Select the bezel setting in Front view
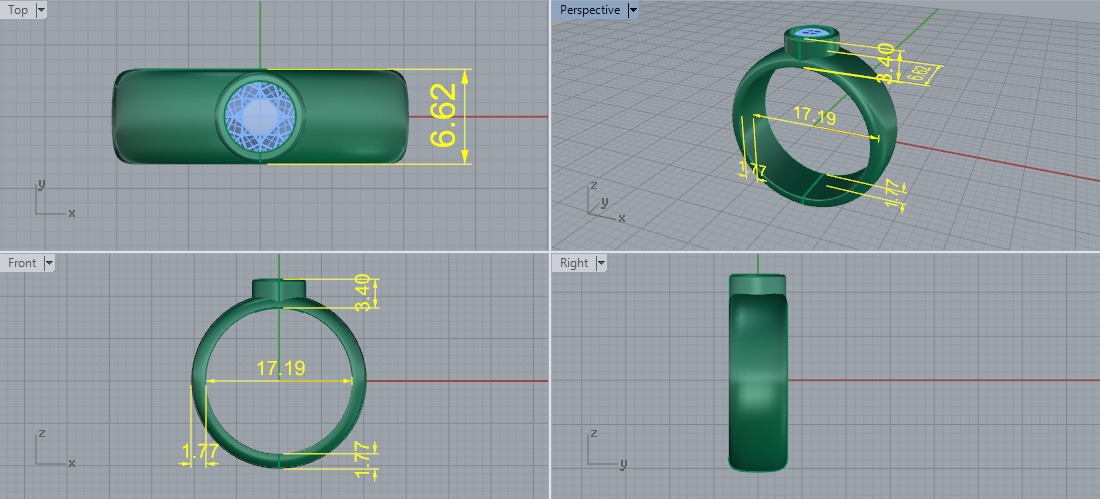 coord(279,289)
